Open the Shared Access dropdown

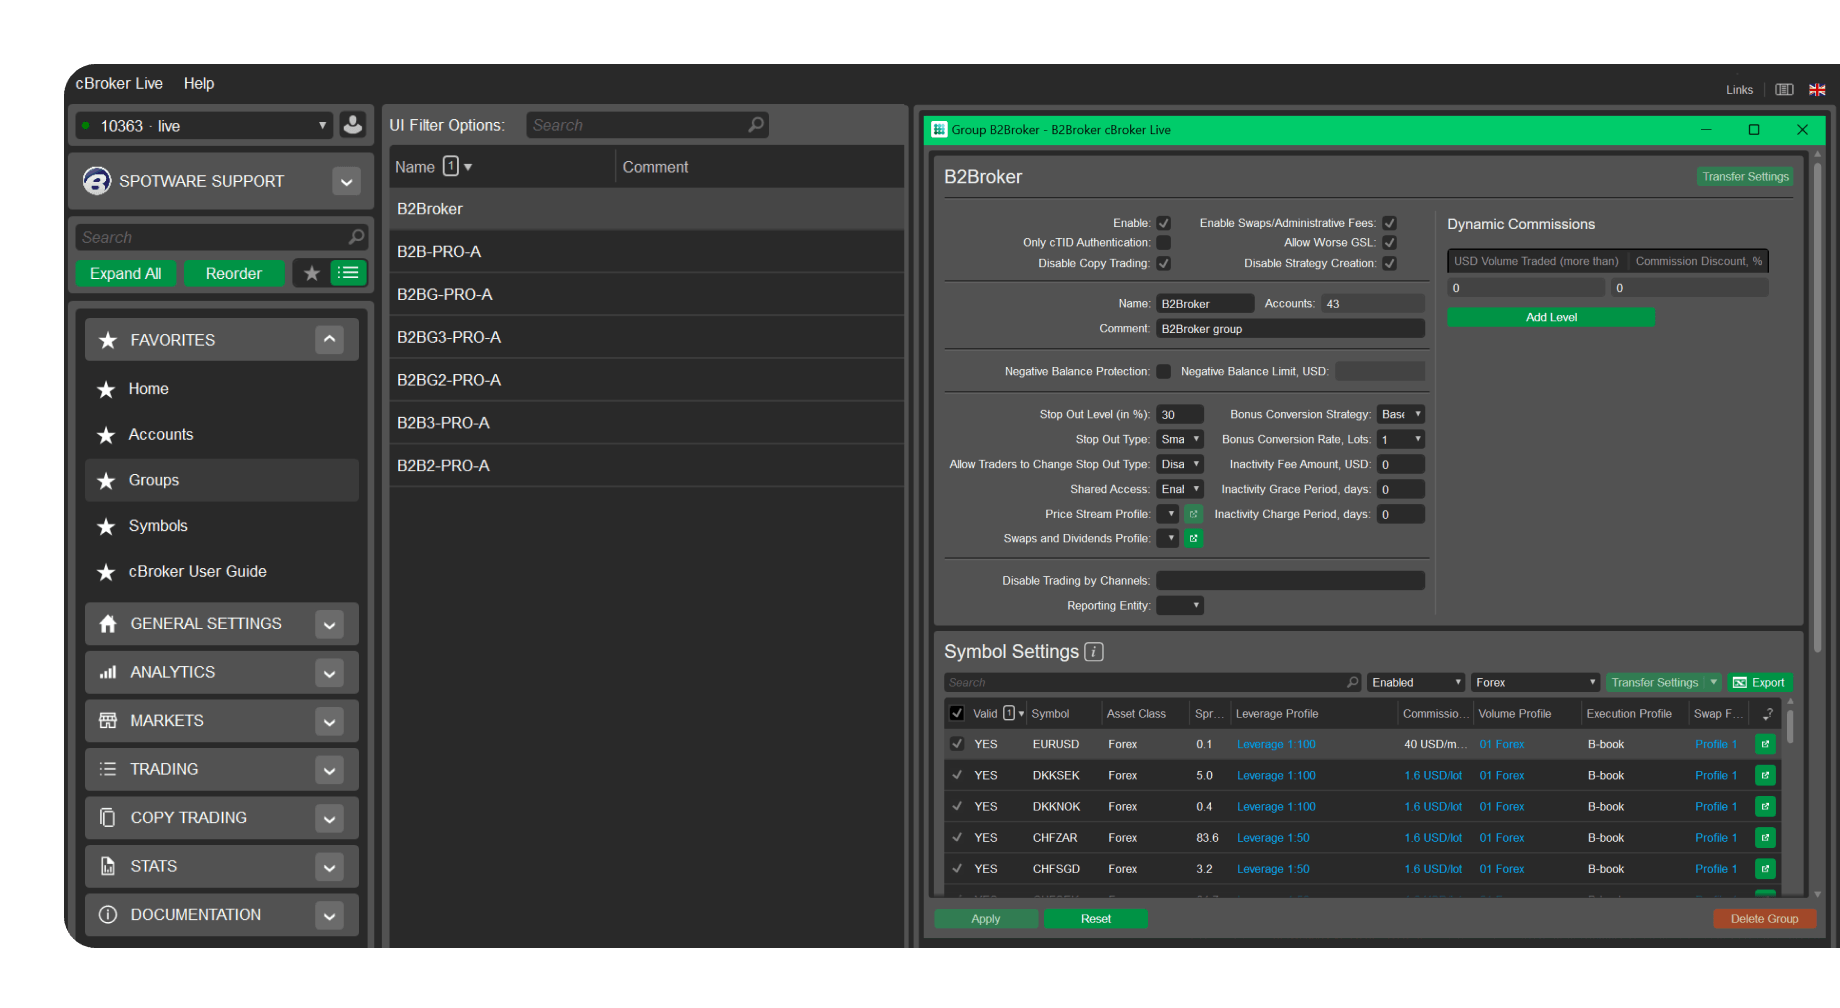tap(1180, 489)
